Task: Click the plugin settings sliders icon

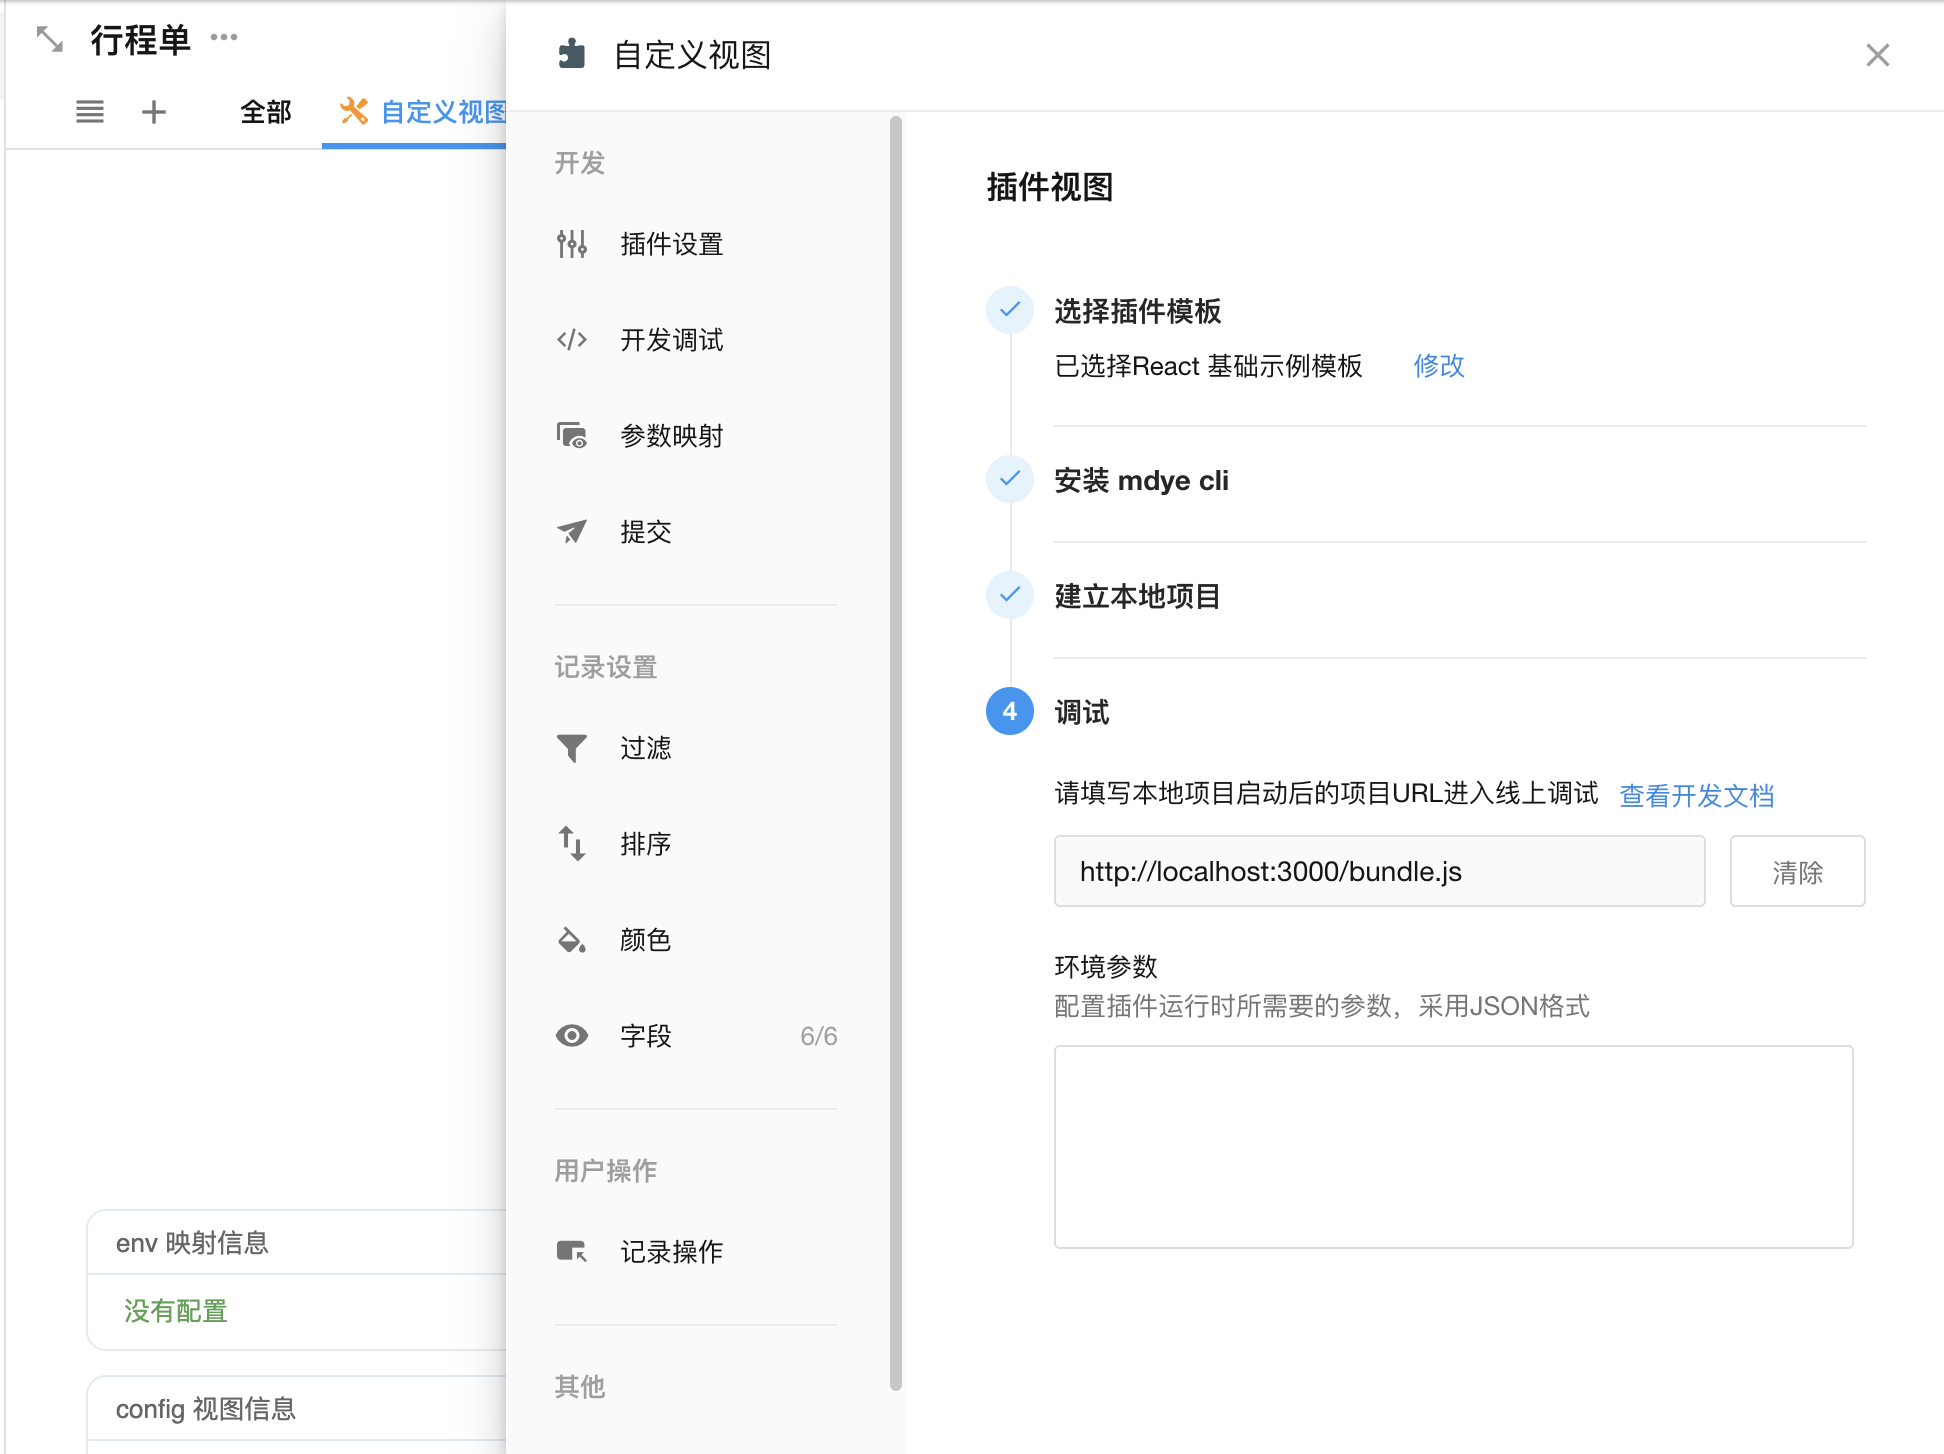Action: pos(572,244)
